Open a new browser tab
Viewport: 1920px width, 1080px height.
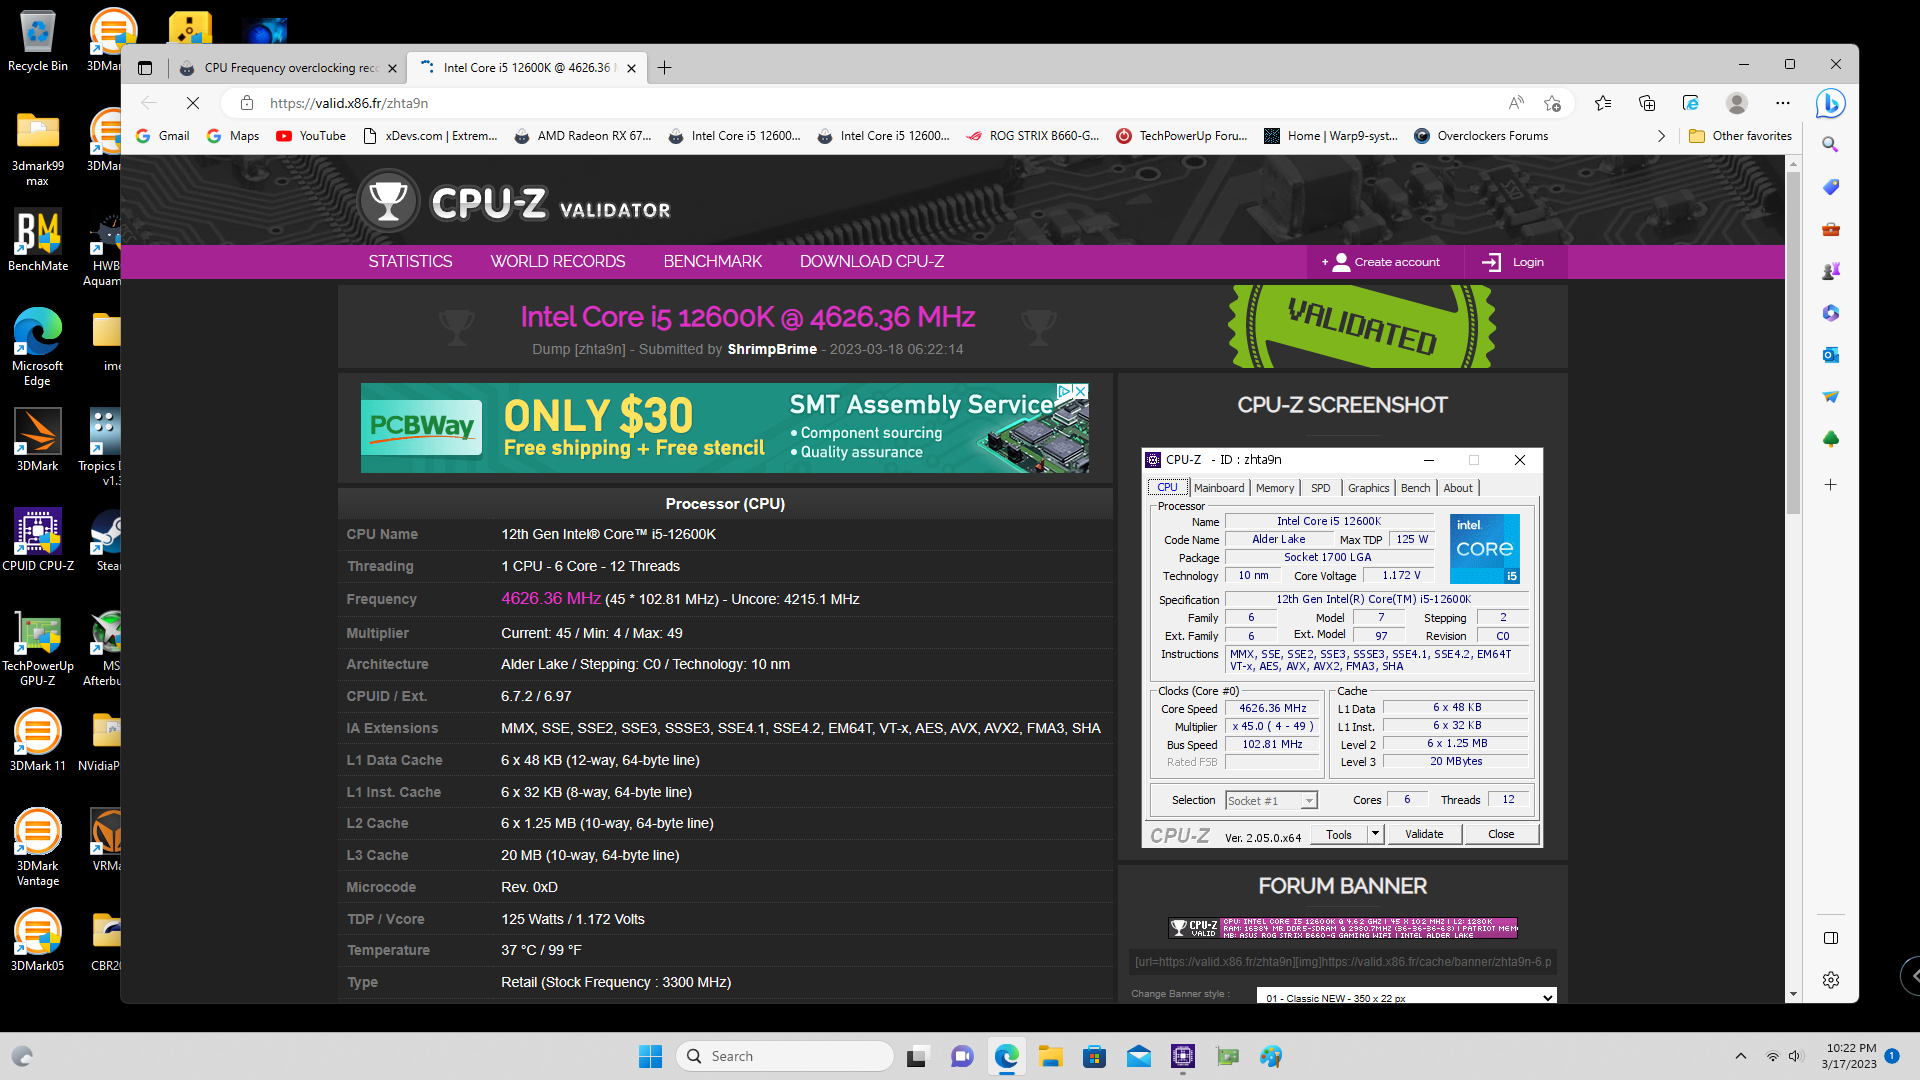[x=664, y=68]
